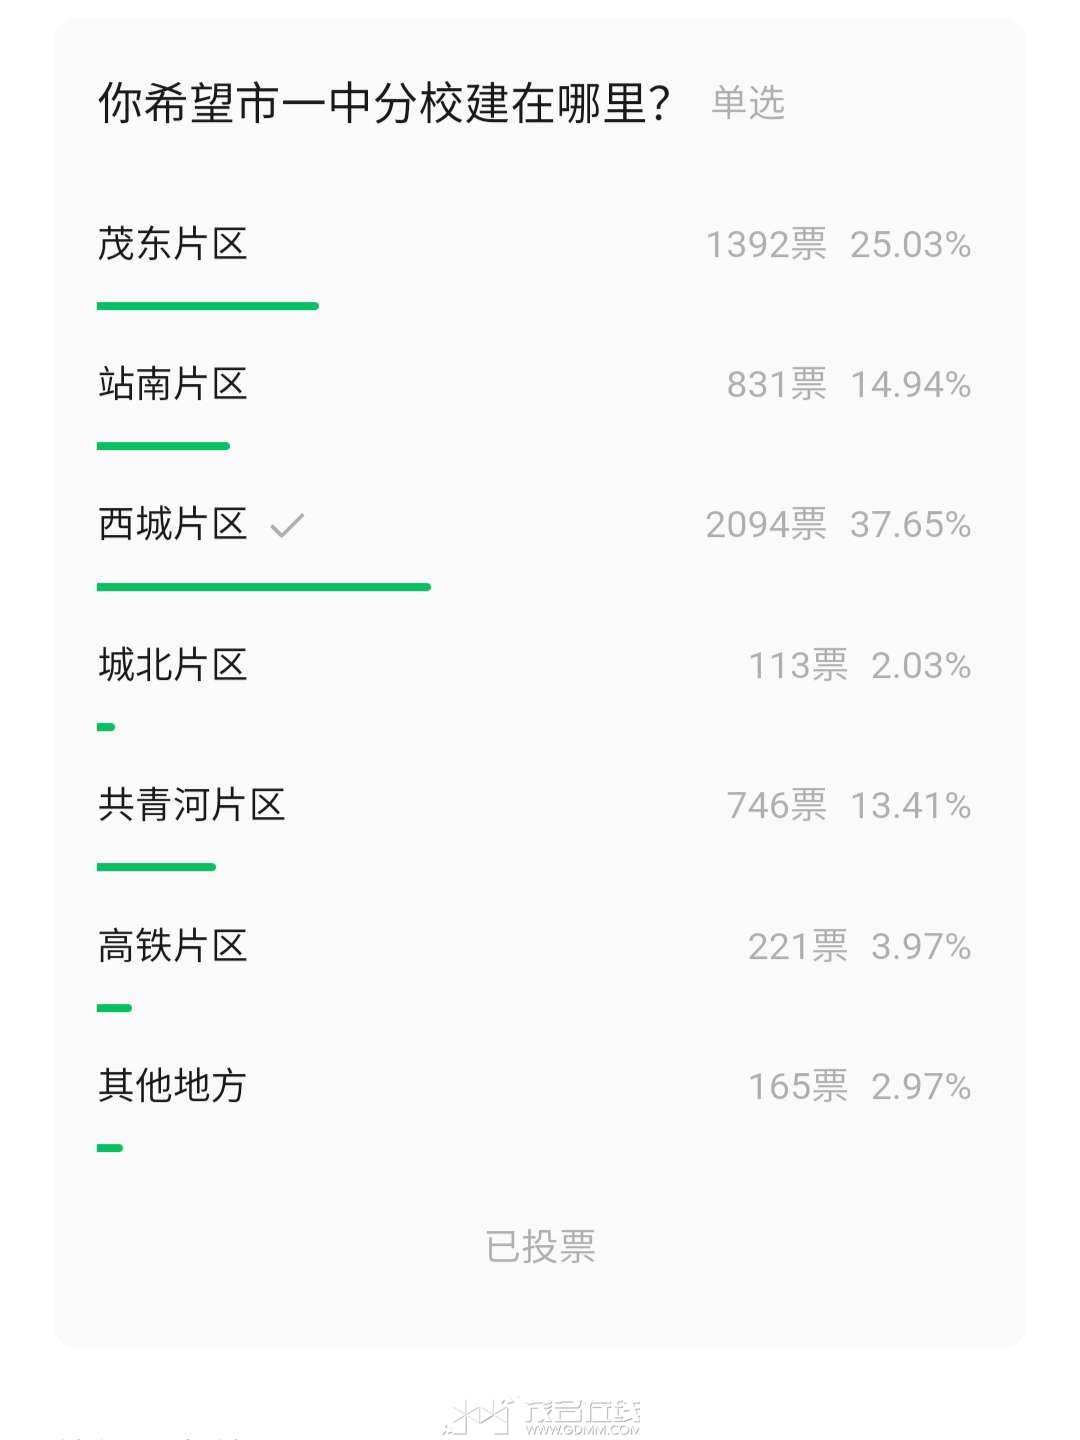Viewport: 1080px width, 1440px height.
Task: Click the checkmark next to 西城片区
Action: [x=287, y=525]
